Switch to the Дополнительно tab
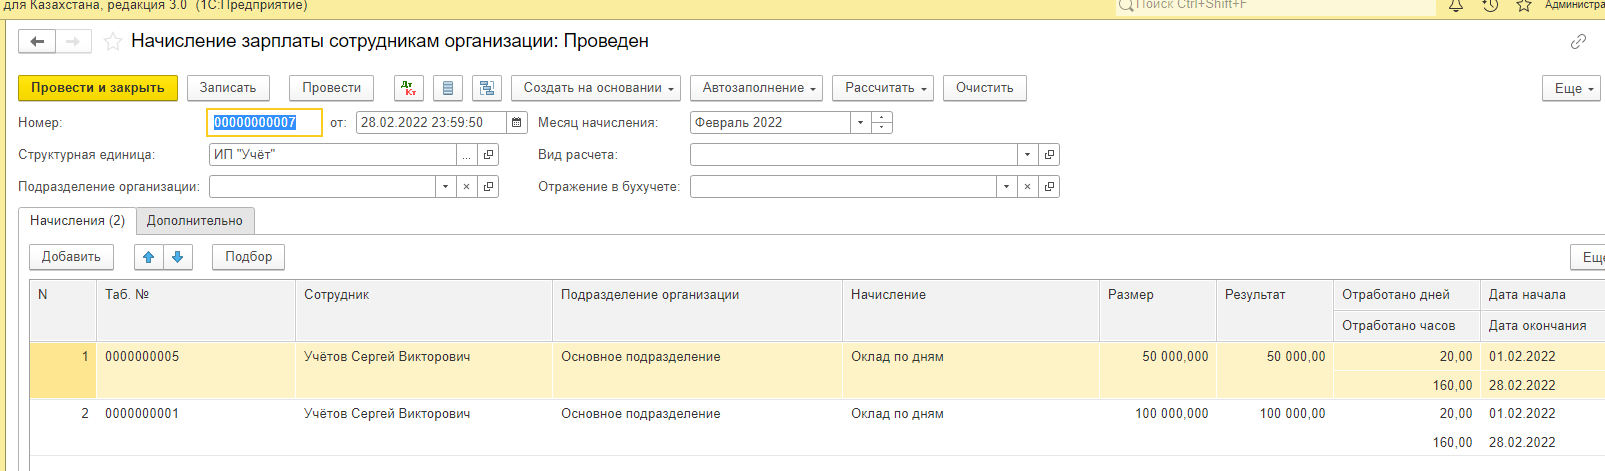The image size is (1605, 471). (x=195, y=221)
